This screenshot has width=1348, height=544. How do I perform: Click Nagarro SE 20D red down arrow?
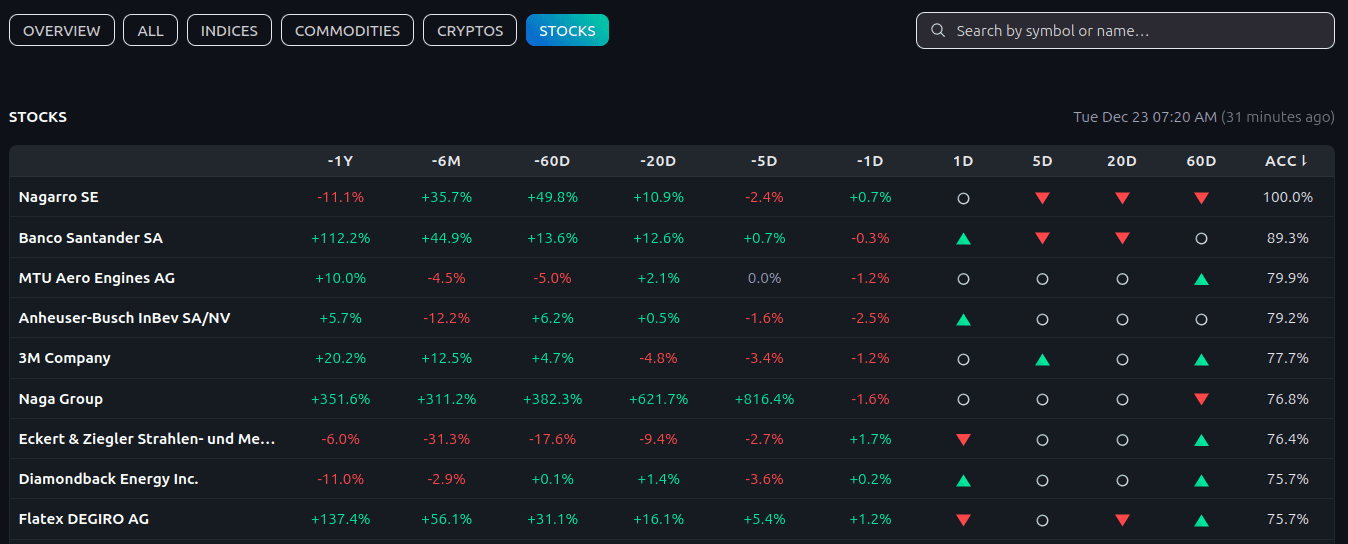point(1122,198)
